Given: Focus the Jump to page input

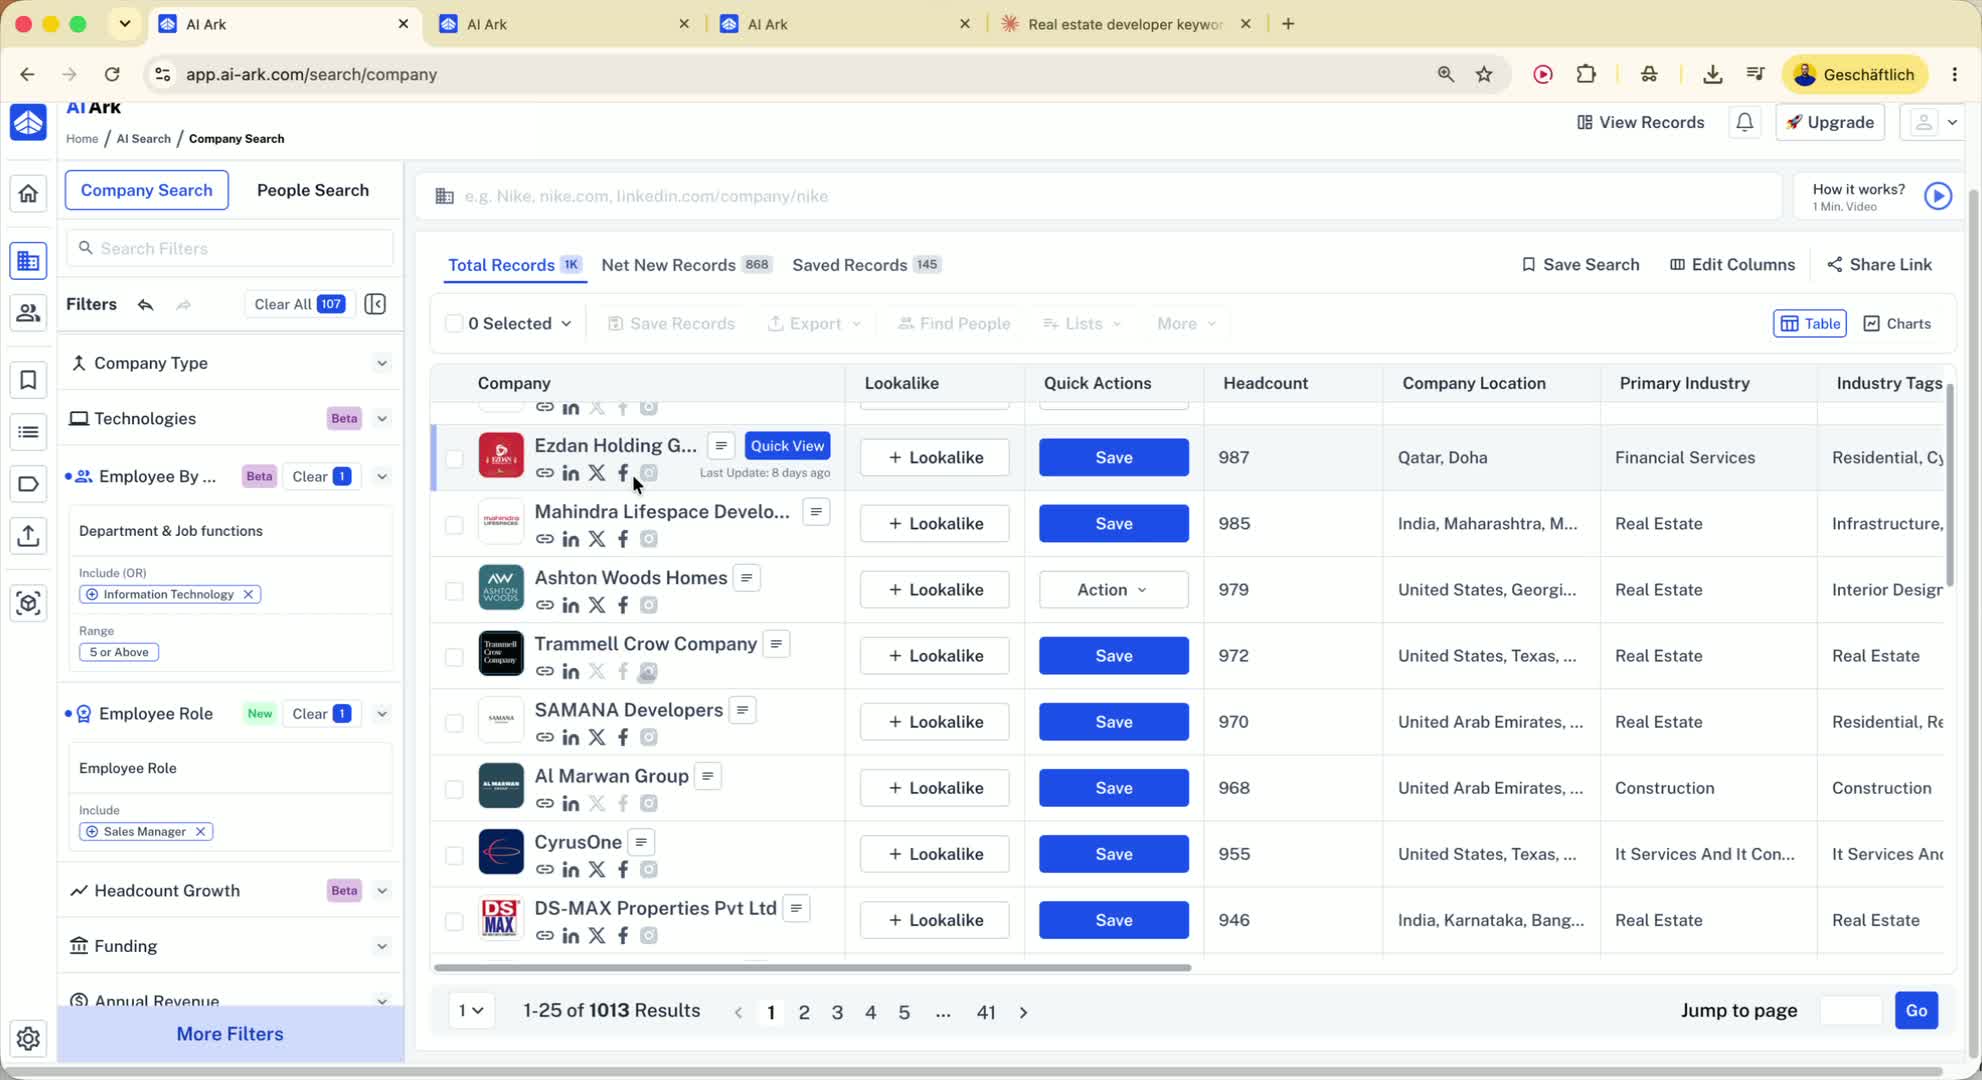Looking at the screenshot, I should click(x=1851, y=1011).
